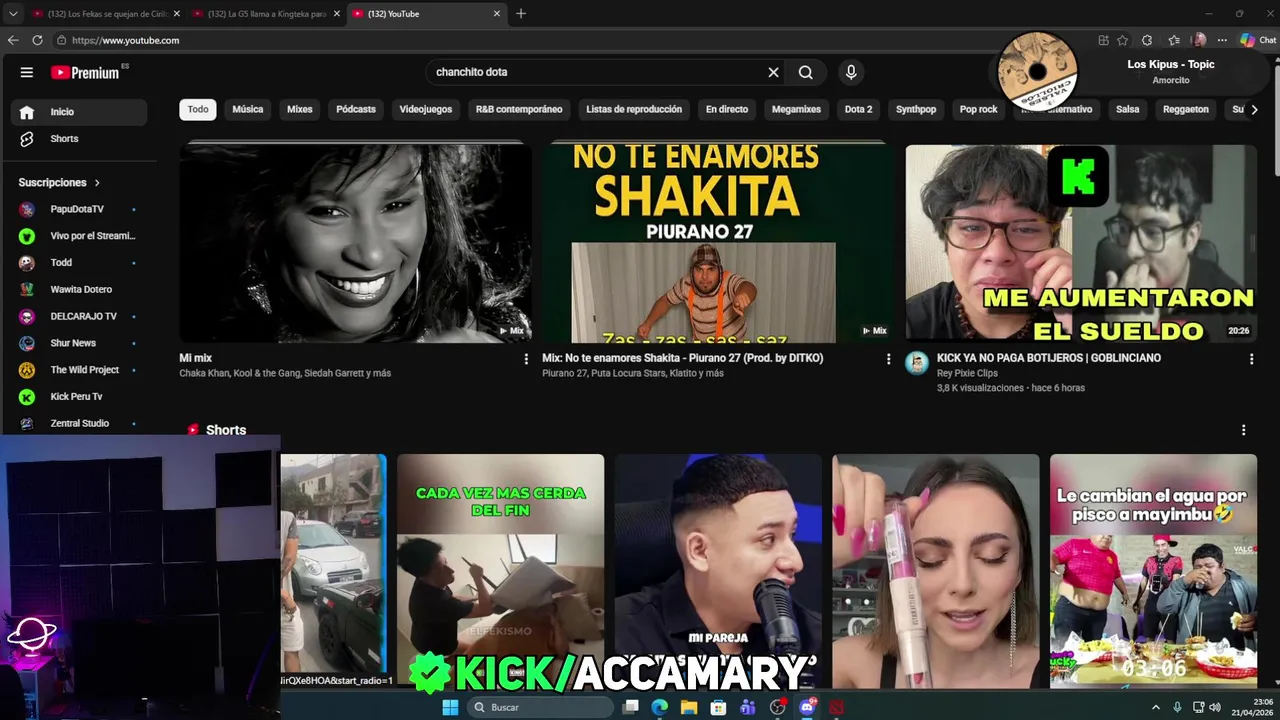
Task: Select the En directo chip
Action: pyautogui.click(x=727, y=109)
